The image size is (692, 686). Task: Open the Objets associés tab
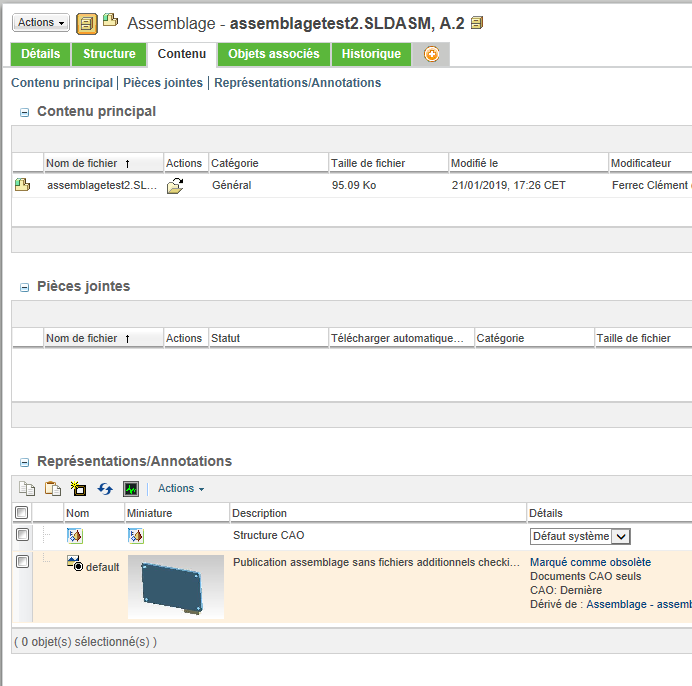[x=274, y=54]
